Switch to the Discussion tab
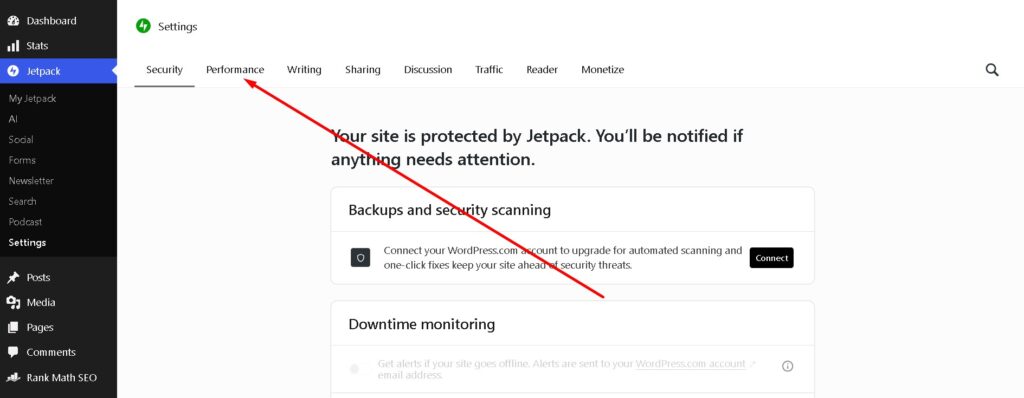1024x398 pixels. 428,70
